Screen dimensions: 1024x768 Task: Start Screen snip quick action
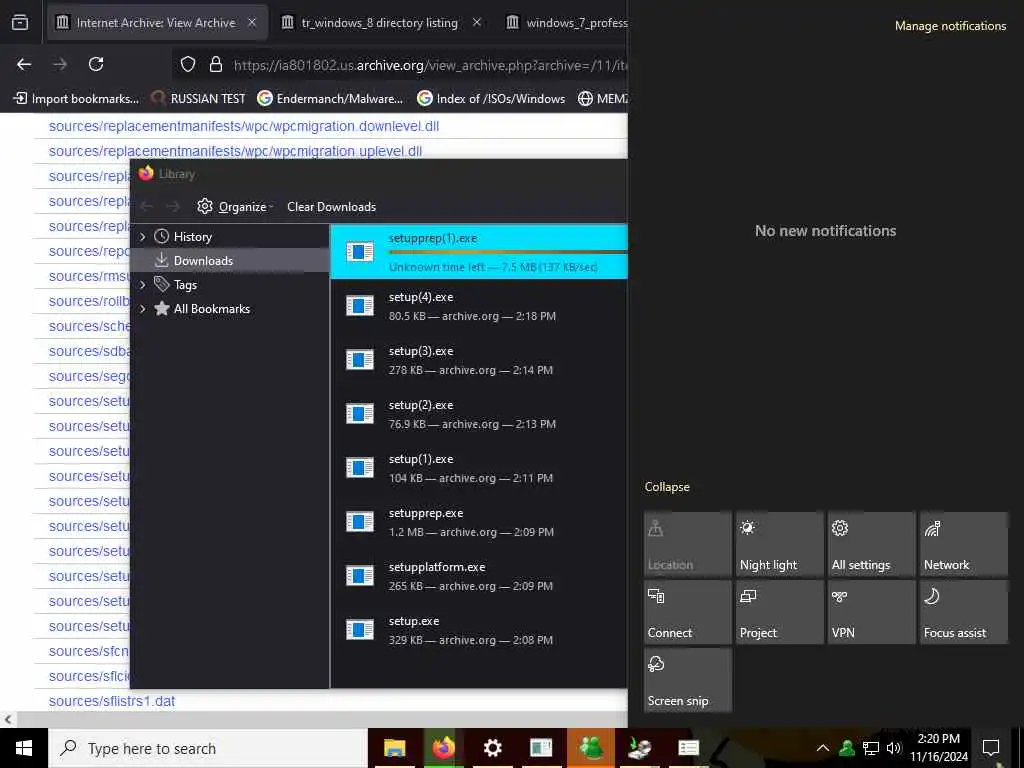point(688,680)
